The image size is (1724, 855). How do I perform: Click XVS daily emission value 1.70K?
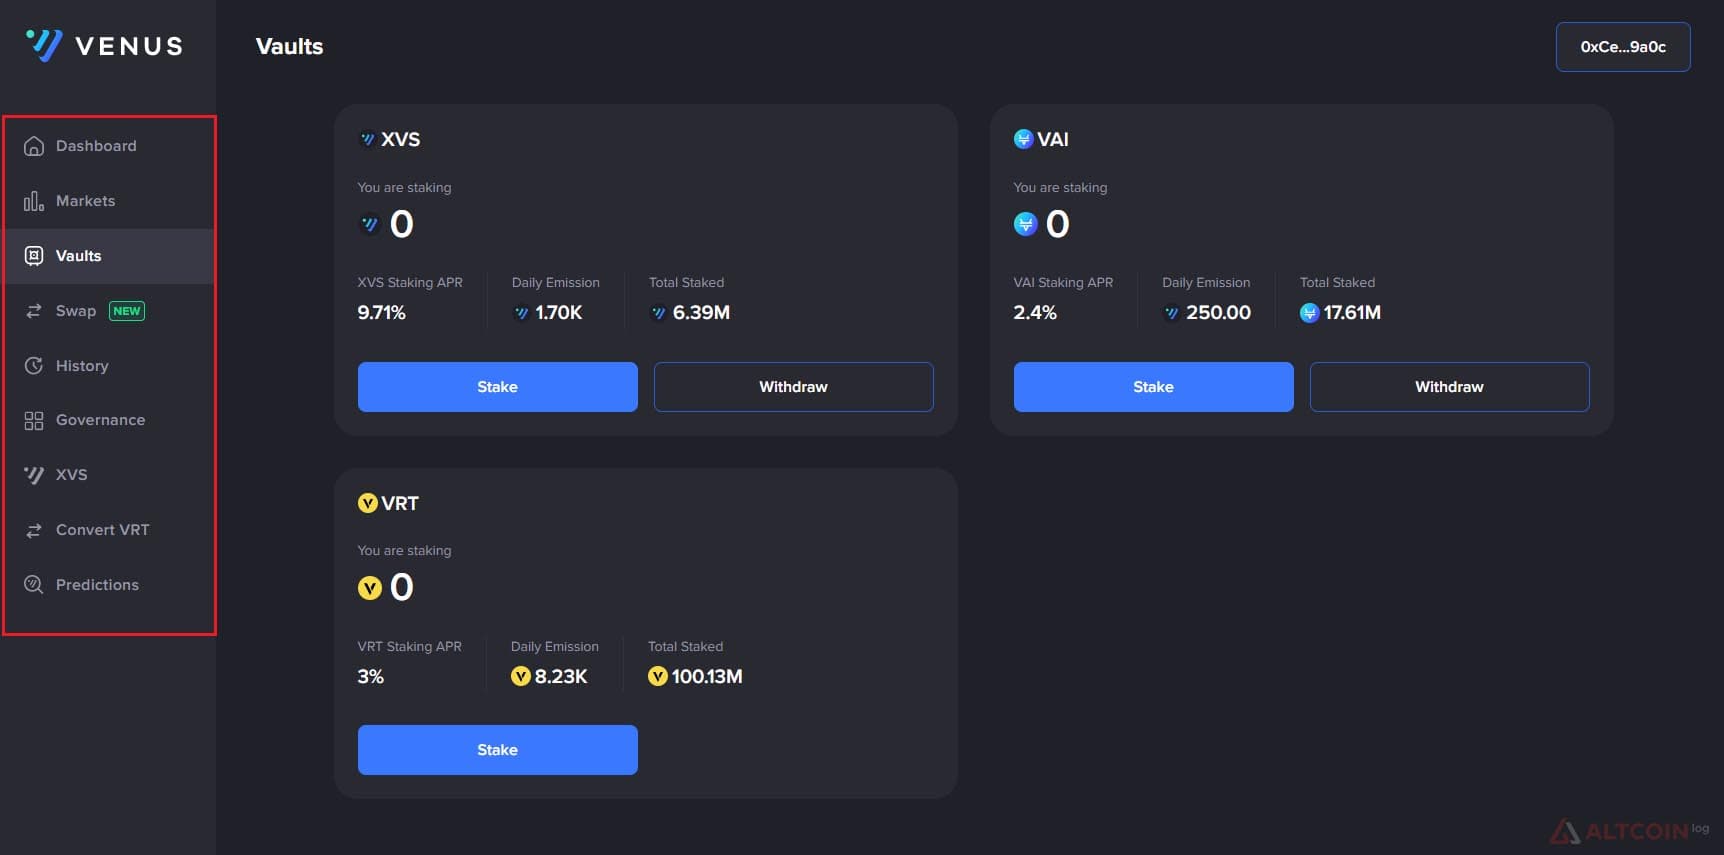click(559, 313)
